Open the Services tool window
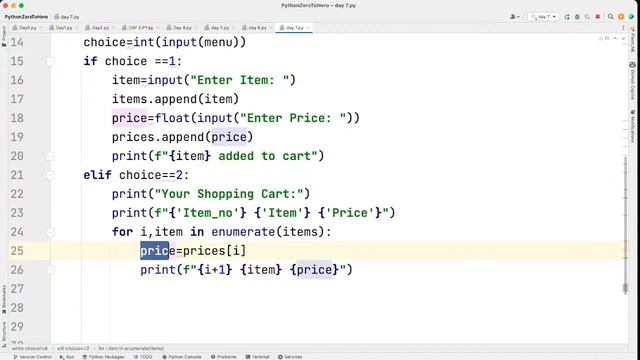 pos(290,357)
